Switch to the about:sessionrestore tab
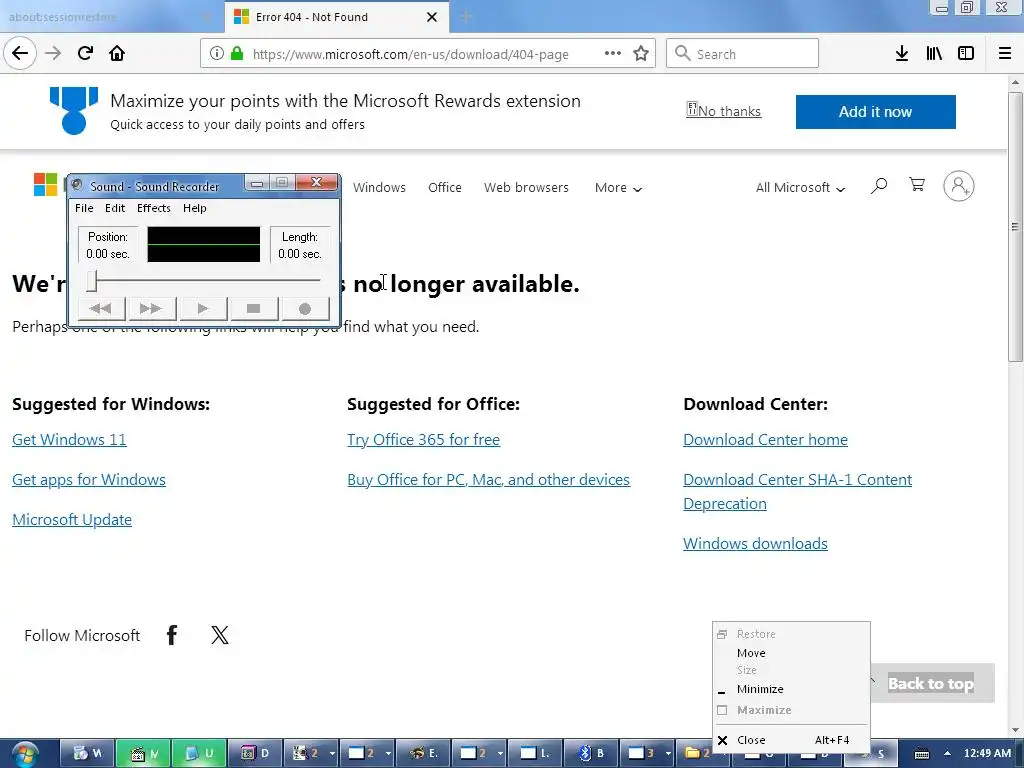 (111, 17)
